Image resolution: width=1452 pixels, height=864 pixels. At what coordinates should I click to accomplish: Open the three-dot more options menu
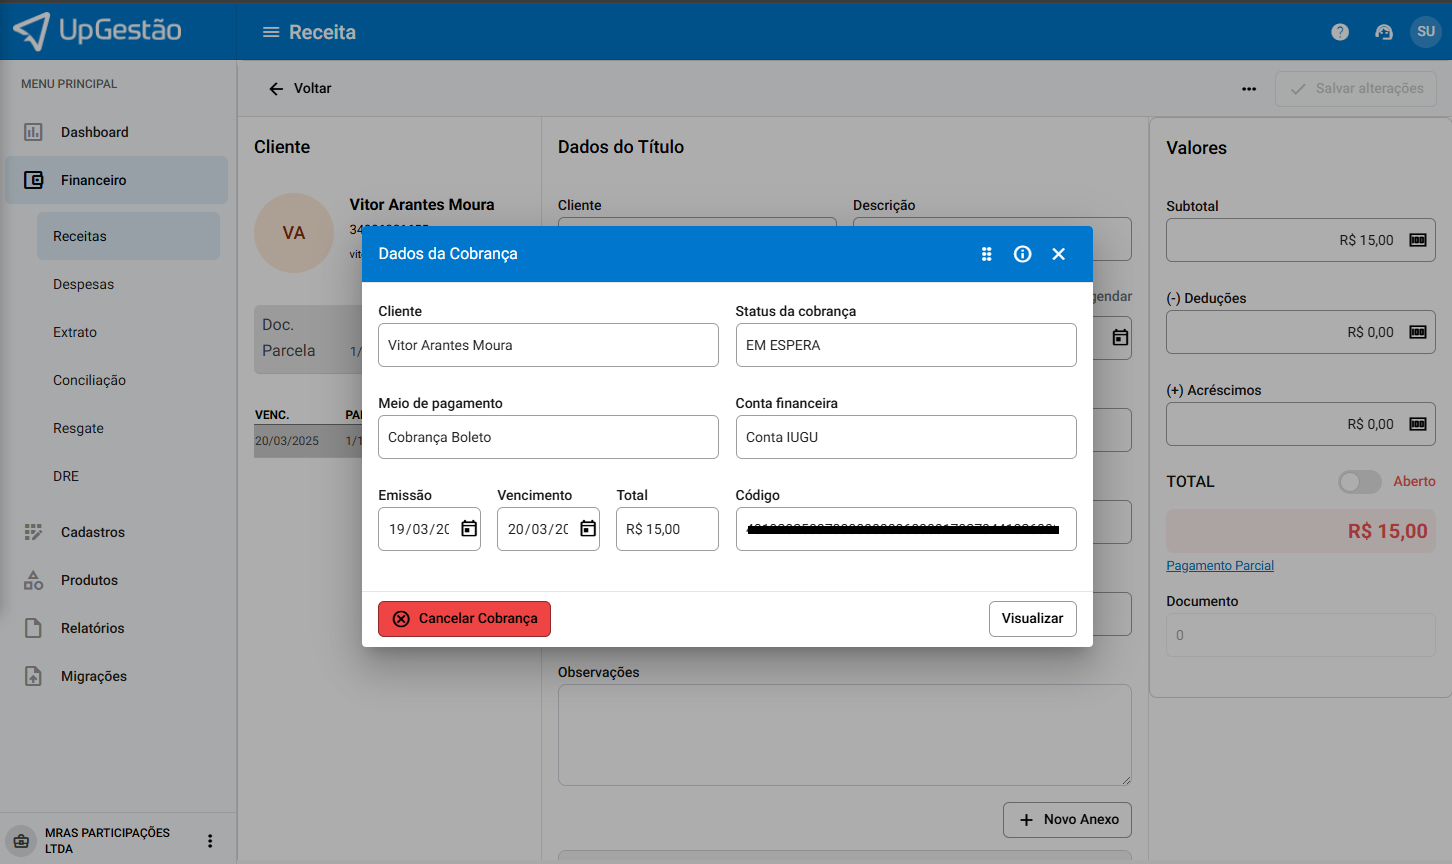1249,89
